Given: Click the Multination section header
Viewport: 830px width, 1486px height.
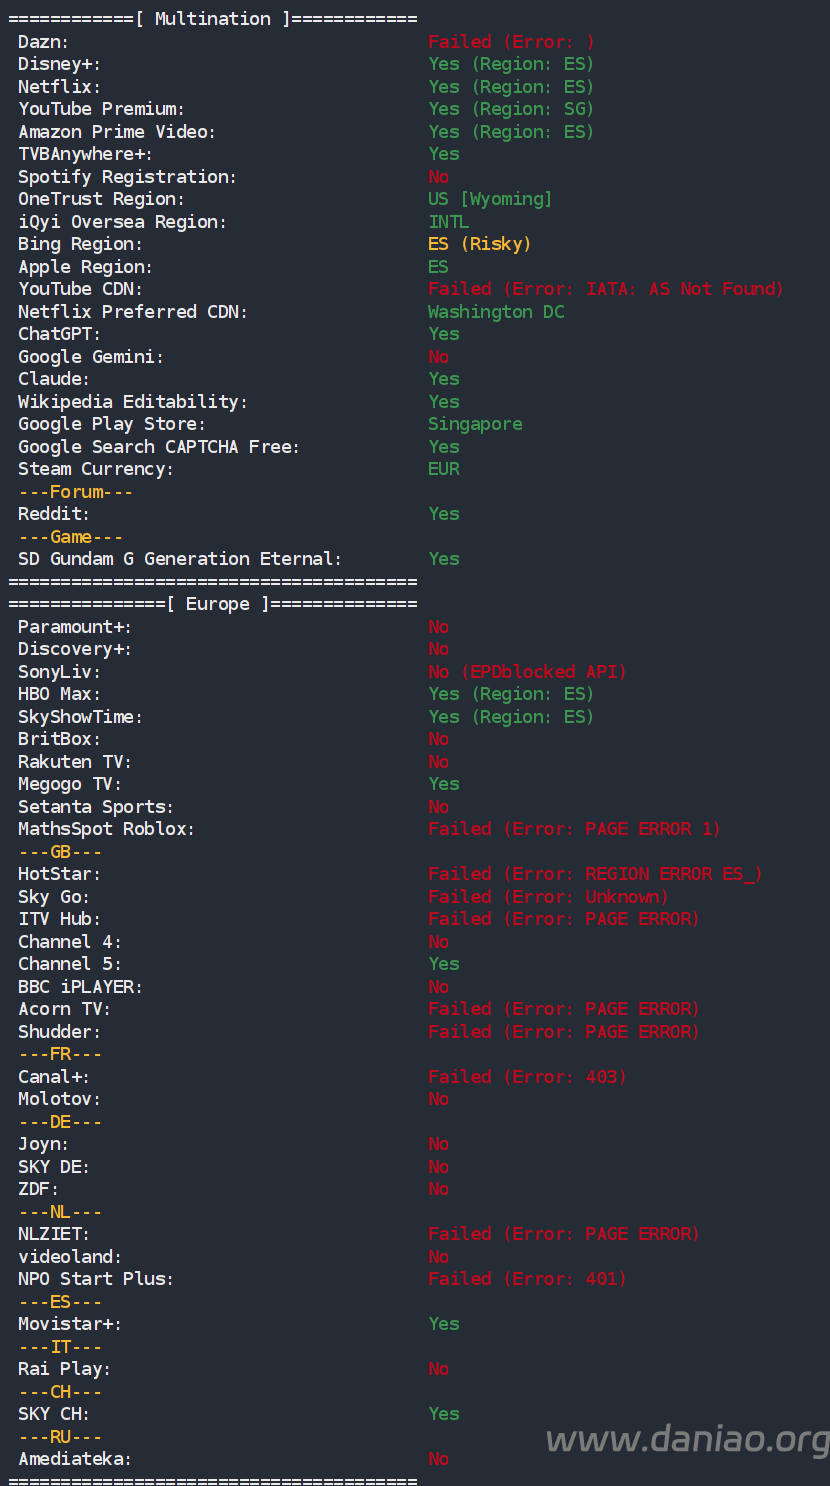Looking at the screenshot, I should 212,19.
